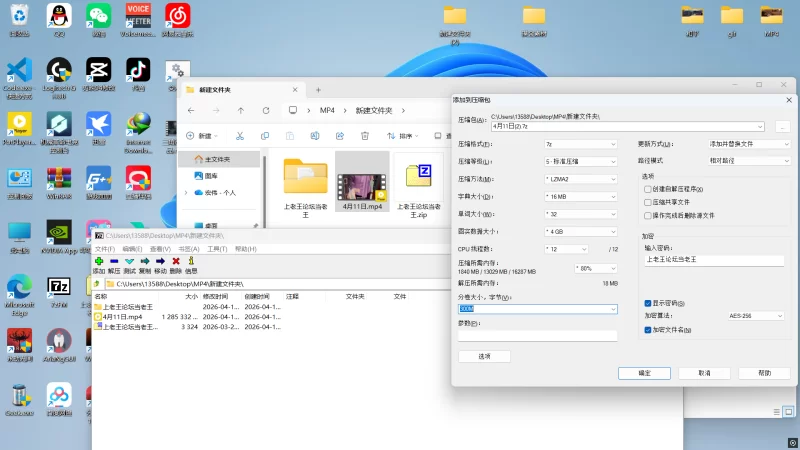Click the scissors cut icon in Explorer toolbar

[x=239, y=136]
